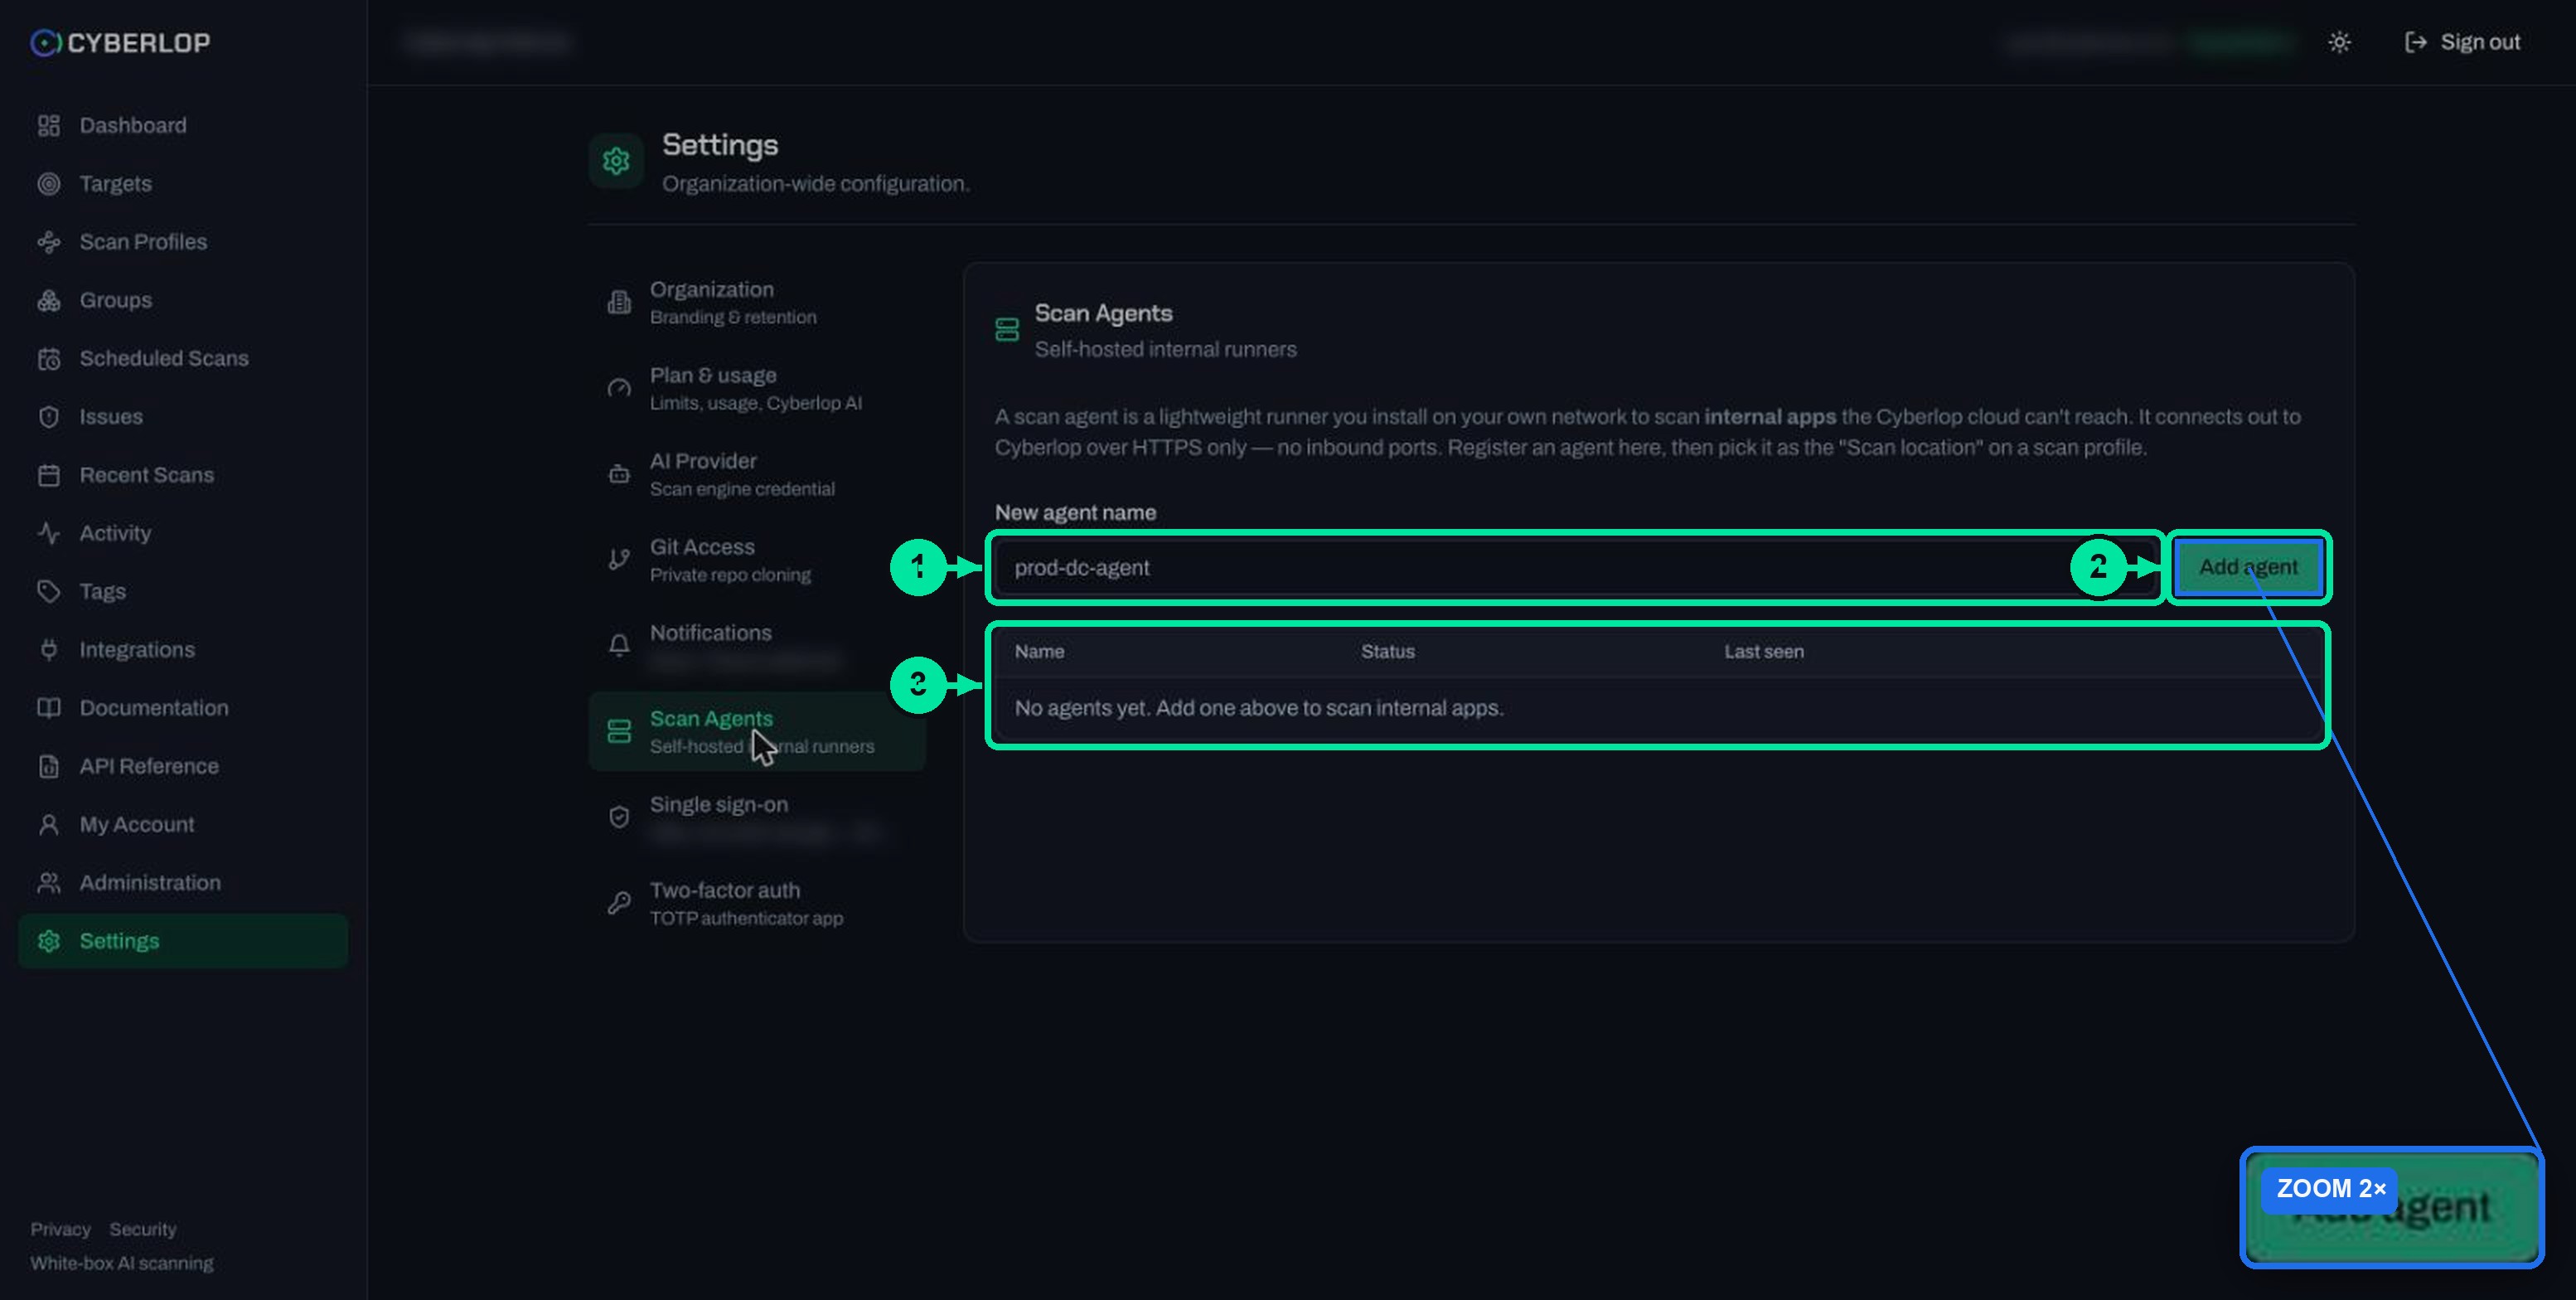Click the Git Access branch icon

tap(619, 559)
